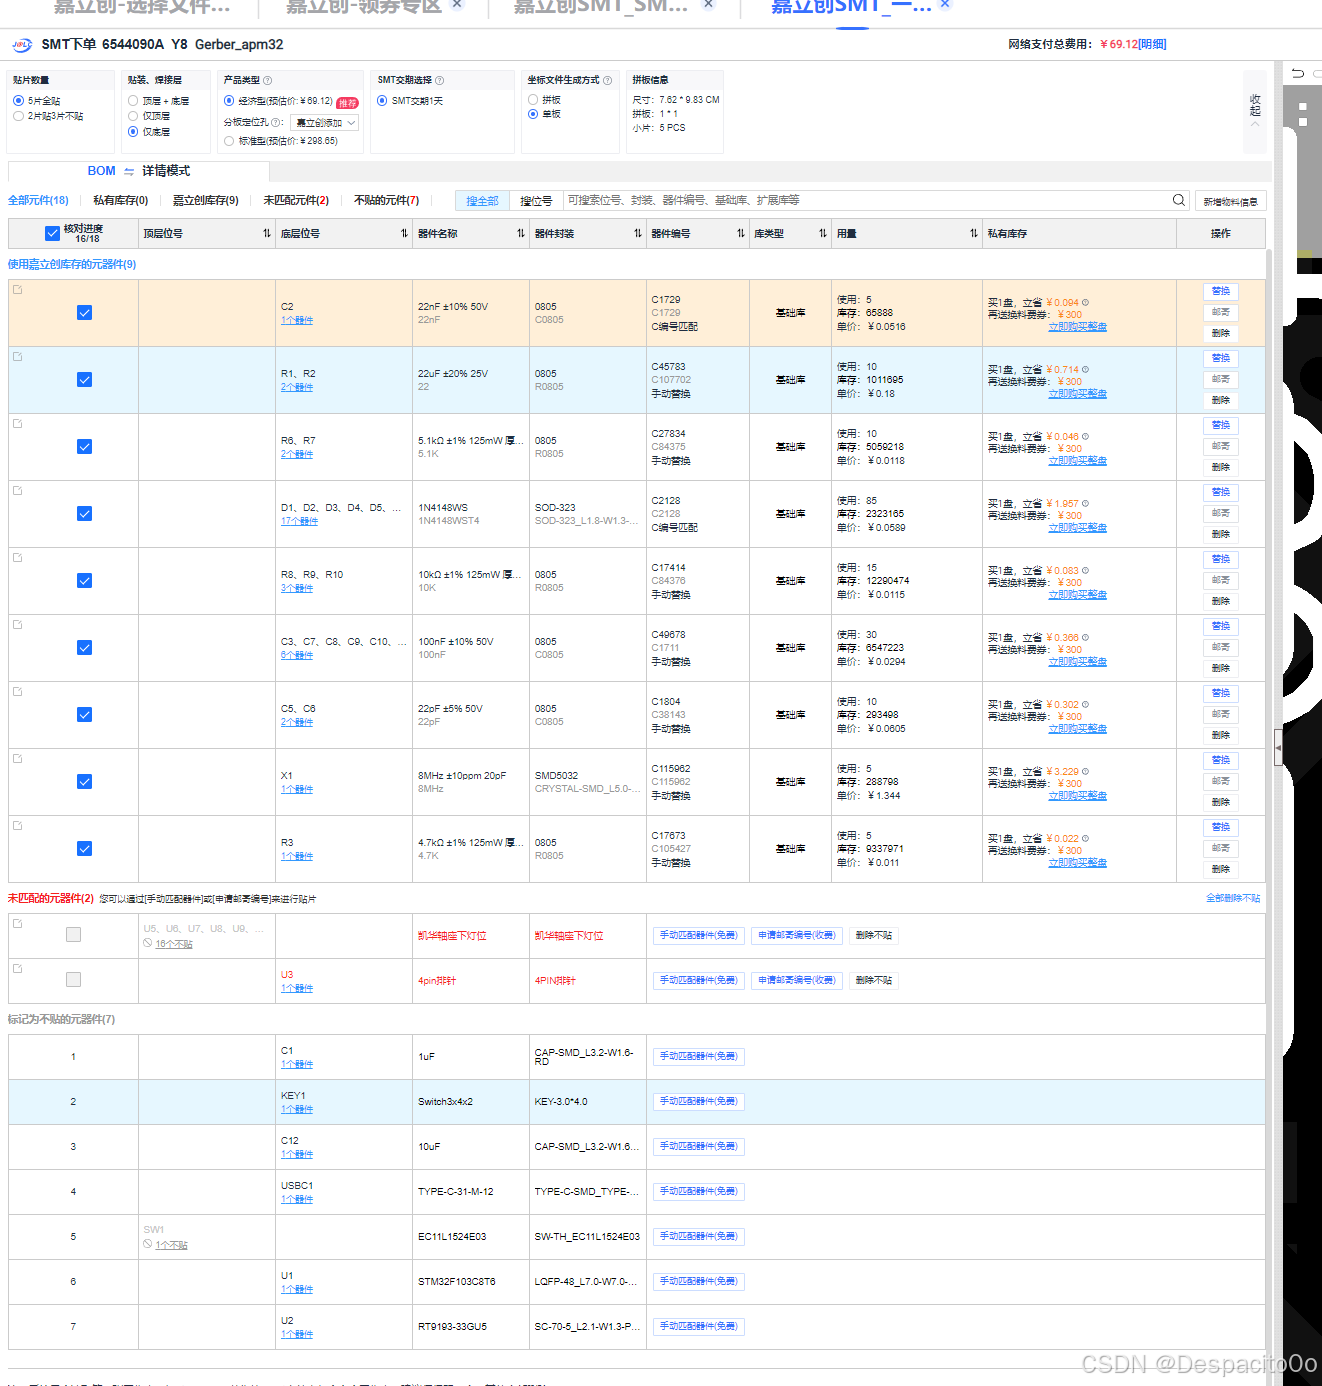Select 顶层 + 底层 soldering layer option

pyautogui.click(x=133, y=101)
